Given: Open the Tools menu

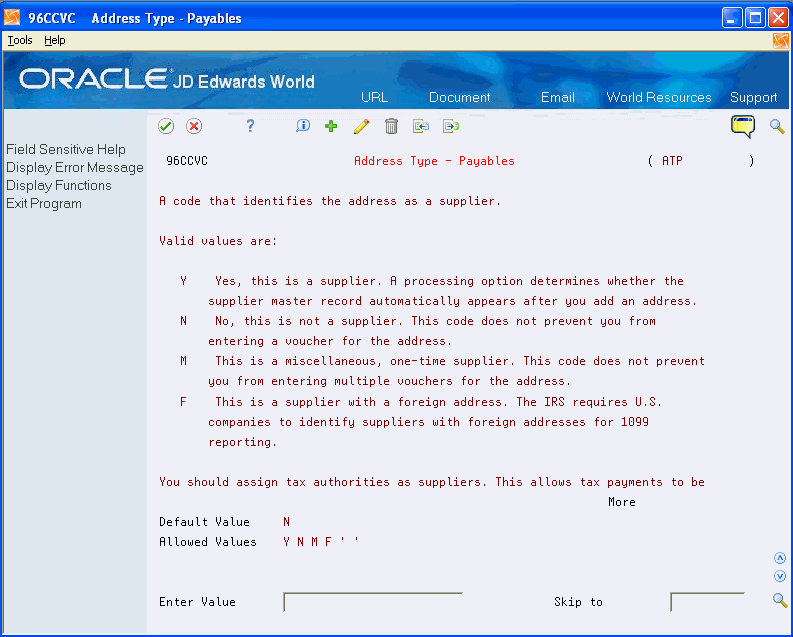Looking at the screenshot, I should (20, 40).
